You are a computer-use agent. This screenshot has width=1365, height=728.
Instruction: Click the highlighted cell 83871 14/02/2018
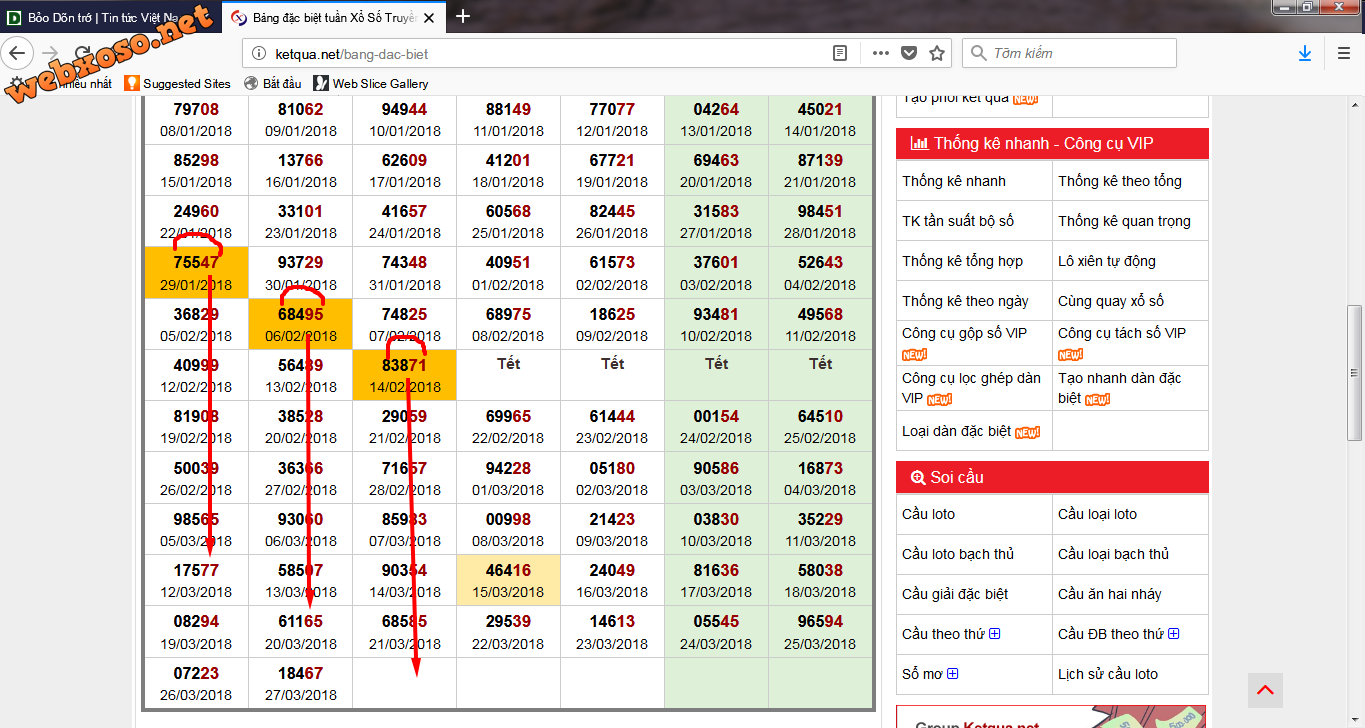404,375
